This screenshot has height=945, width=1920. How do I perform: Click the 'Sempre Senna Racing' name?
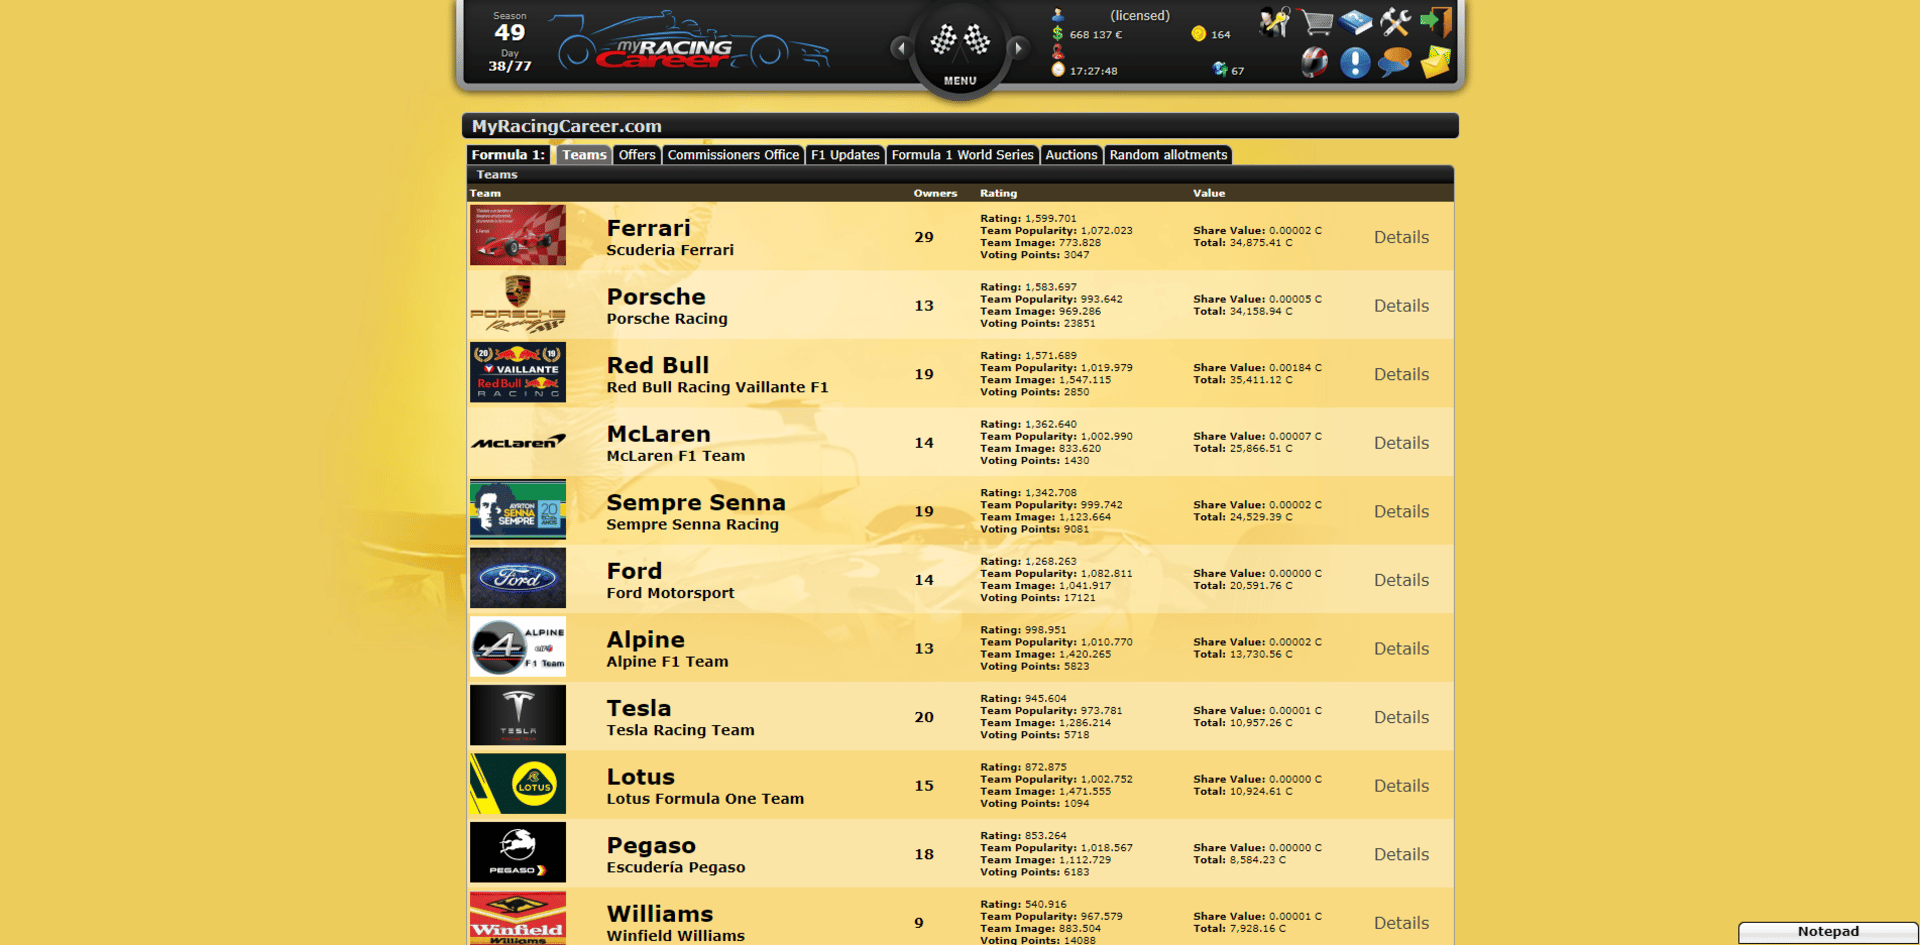click(x=692, y=524)
